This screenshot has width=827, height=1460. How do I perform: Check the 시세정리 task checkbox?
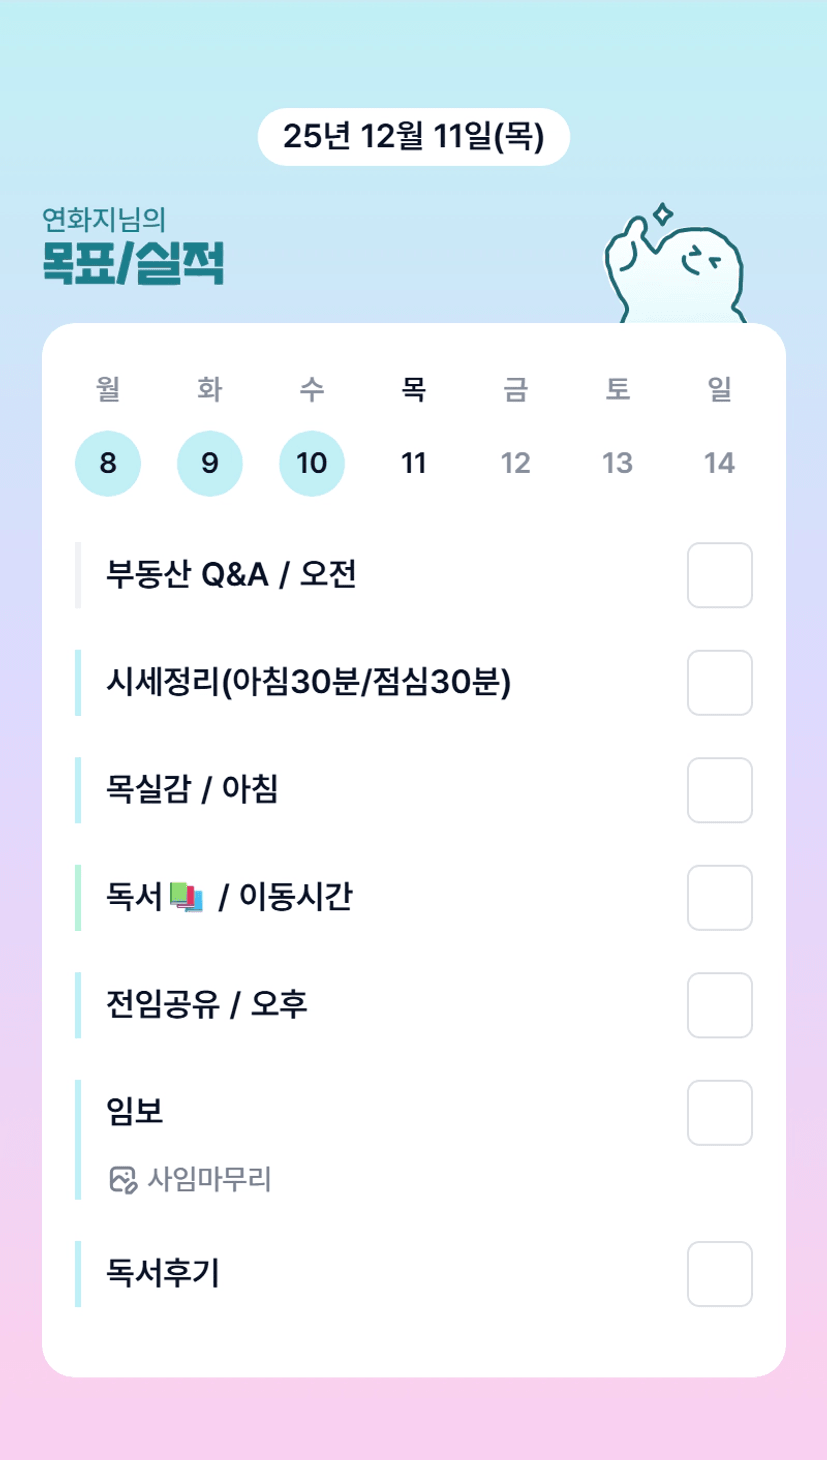[x=719, y=683]
